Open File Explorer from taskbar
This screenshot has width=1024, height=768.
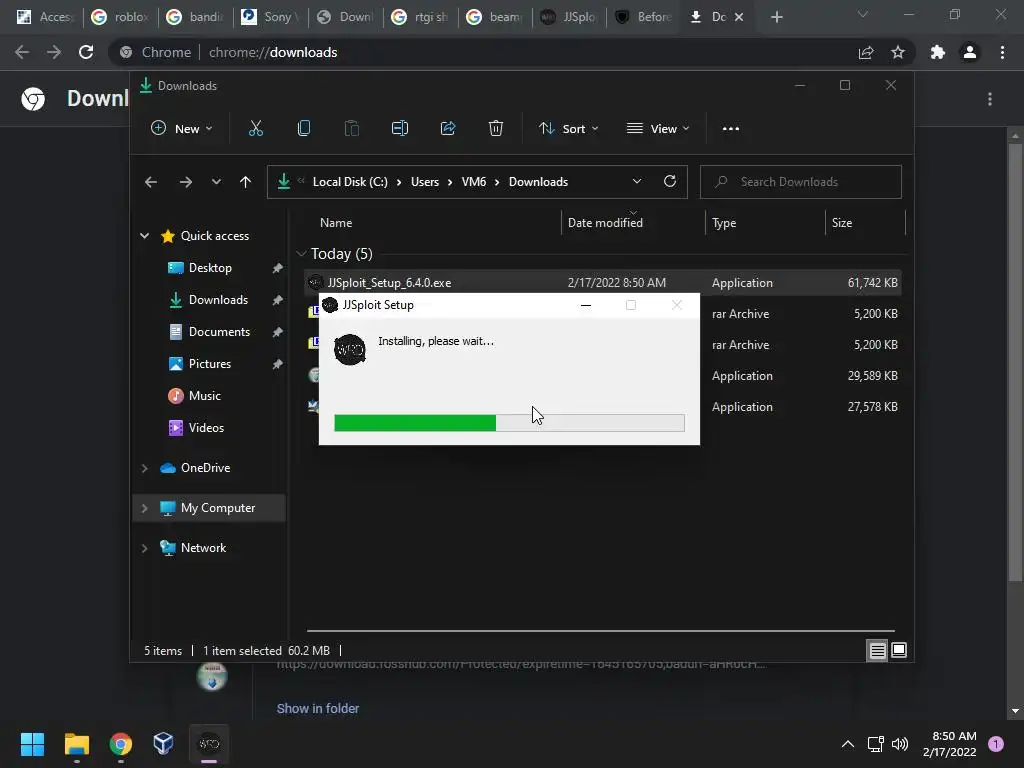click(76, 744)
